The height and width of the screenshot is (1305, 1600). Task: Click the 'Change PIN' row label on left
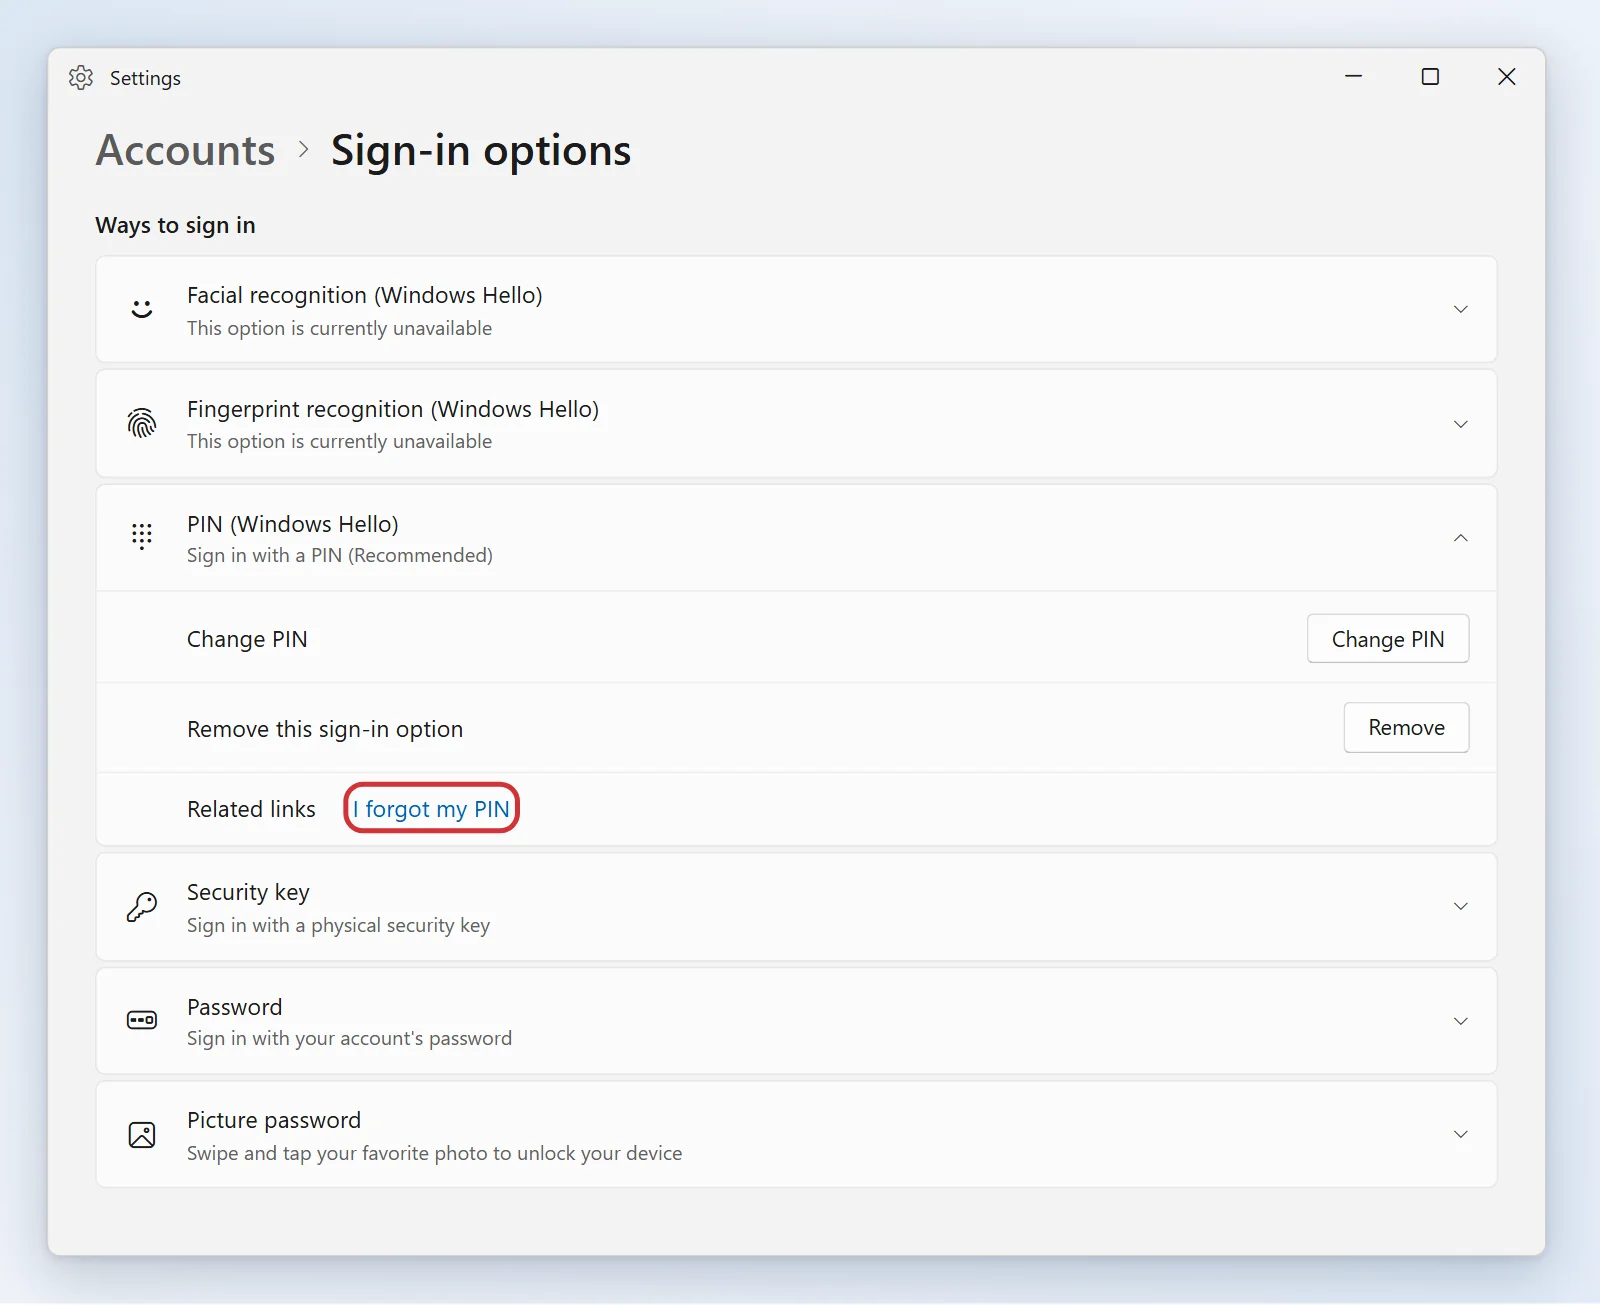247,639
